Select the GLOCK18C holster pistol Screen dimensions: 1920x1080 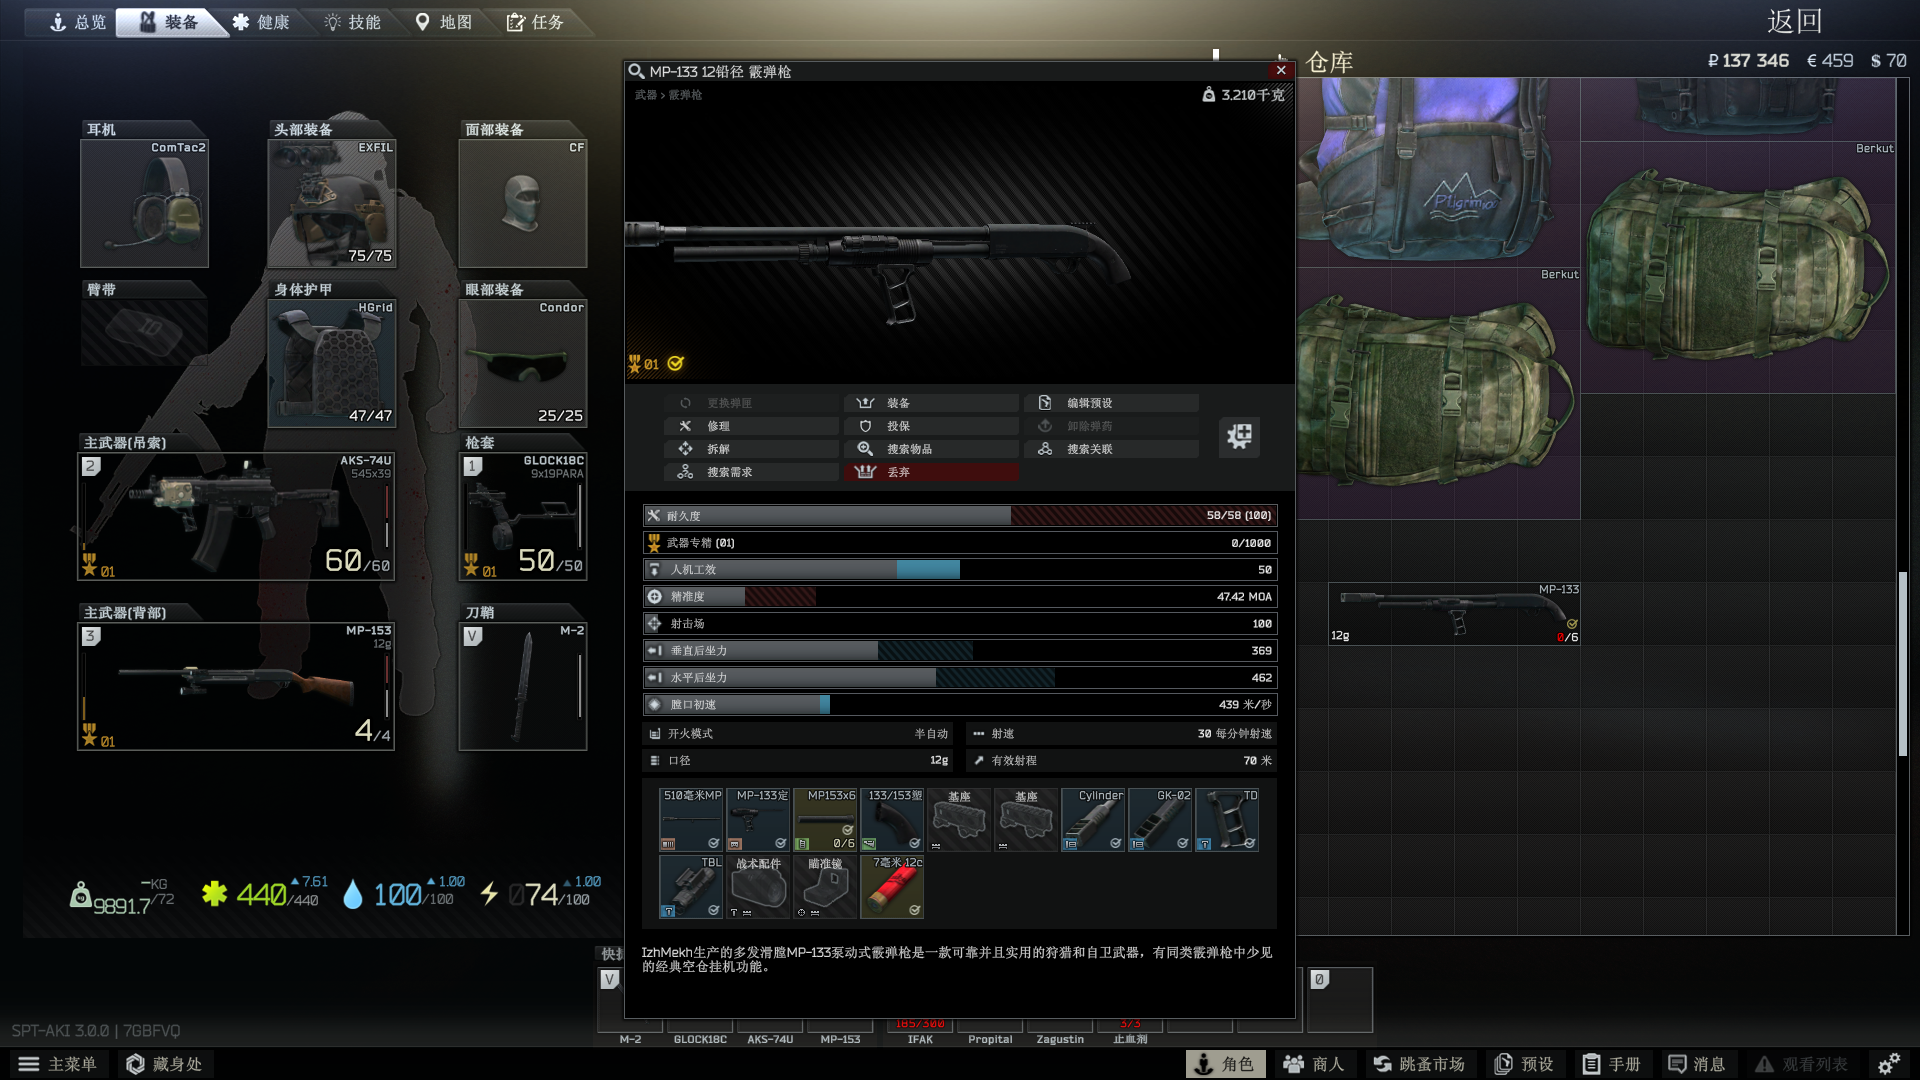click(523, 516)
